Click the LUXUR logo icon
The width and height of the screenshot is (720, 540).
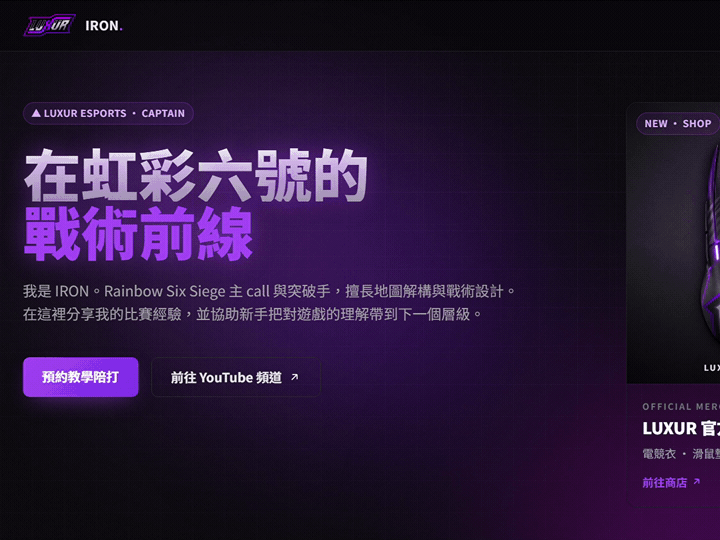[x=49, y=25]
